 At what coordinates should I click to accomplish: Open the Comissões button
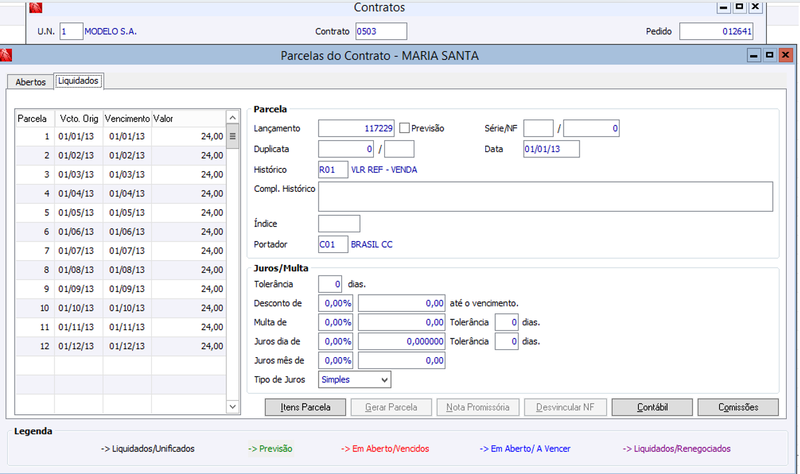coord(738,407)
